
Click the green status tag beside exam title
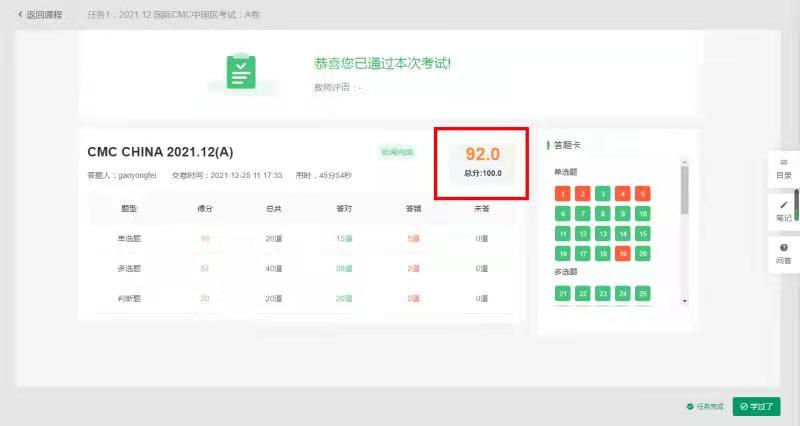click(x=397, y=152)
